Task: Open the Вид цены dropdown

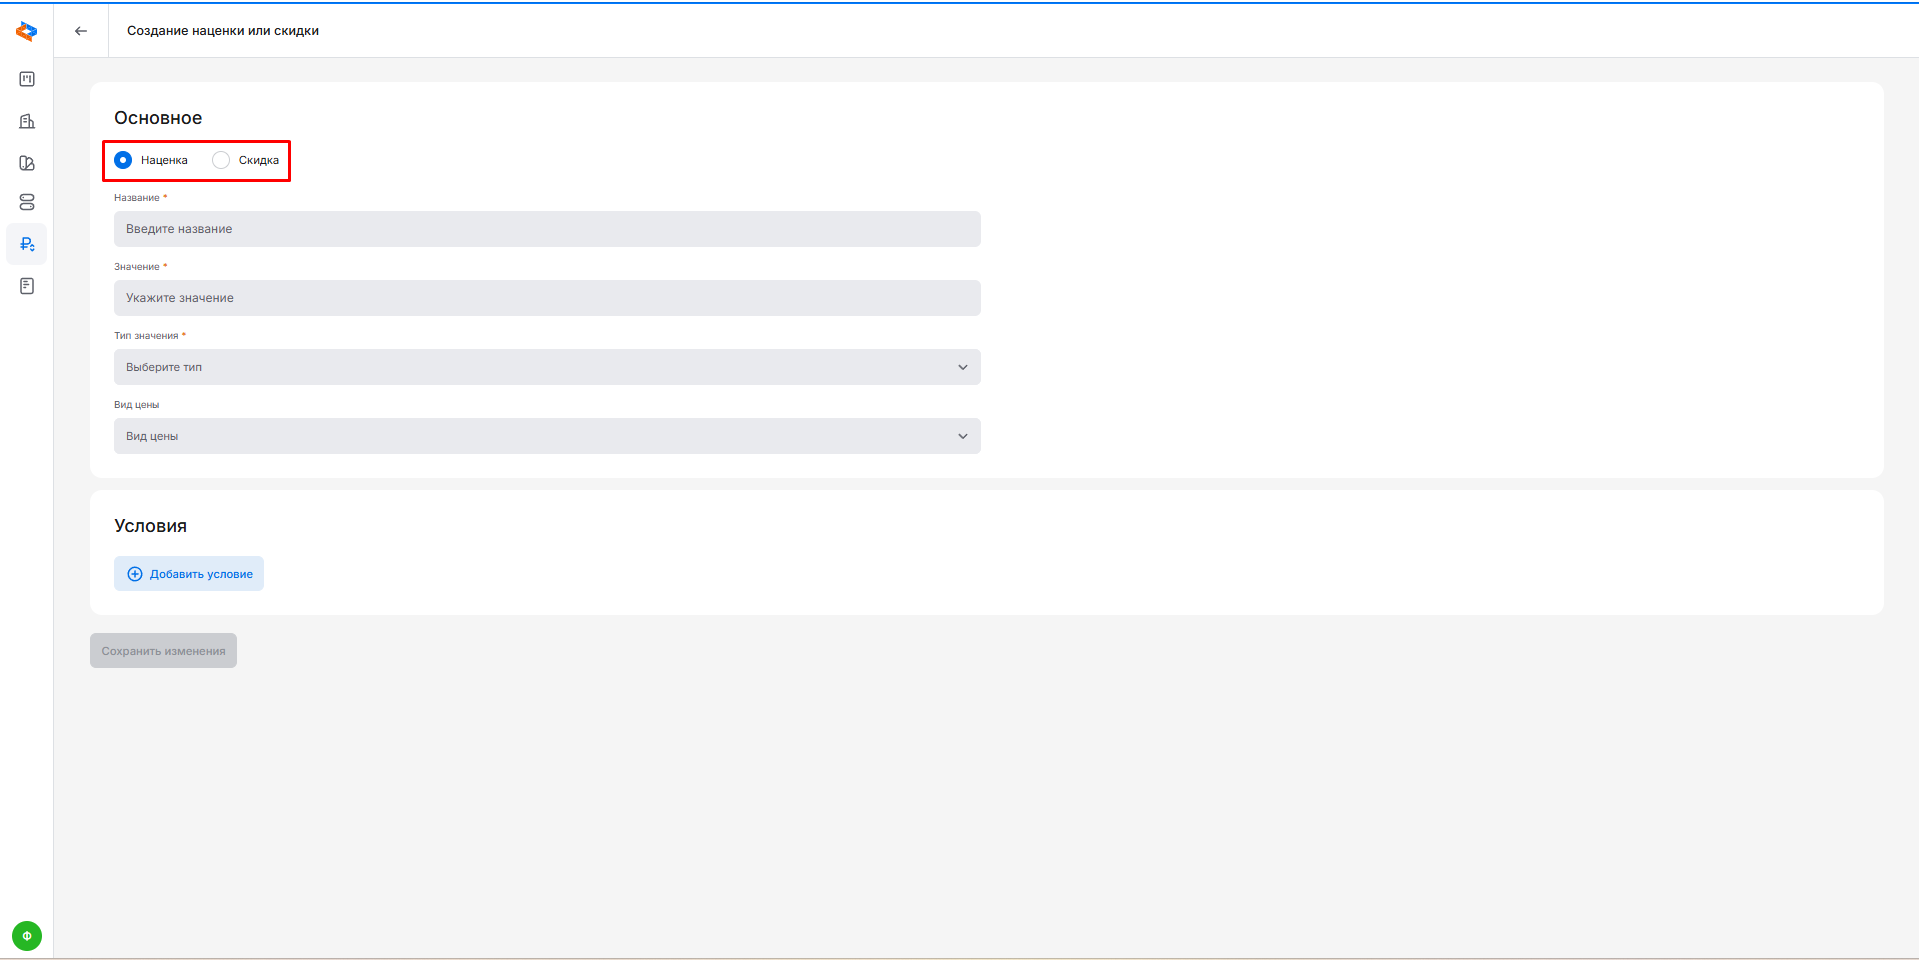Action: pyautogui.click(x=546, y=436)
